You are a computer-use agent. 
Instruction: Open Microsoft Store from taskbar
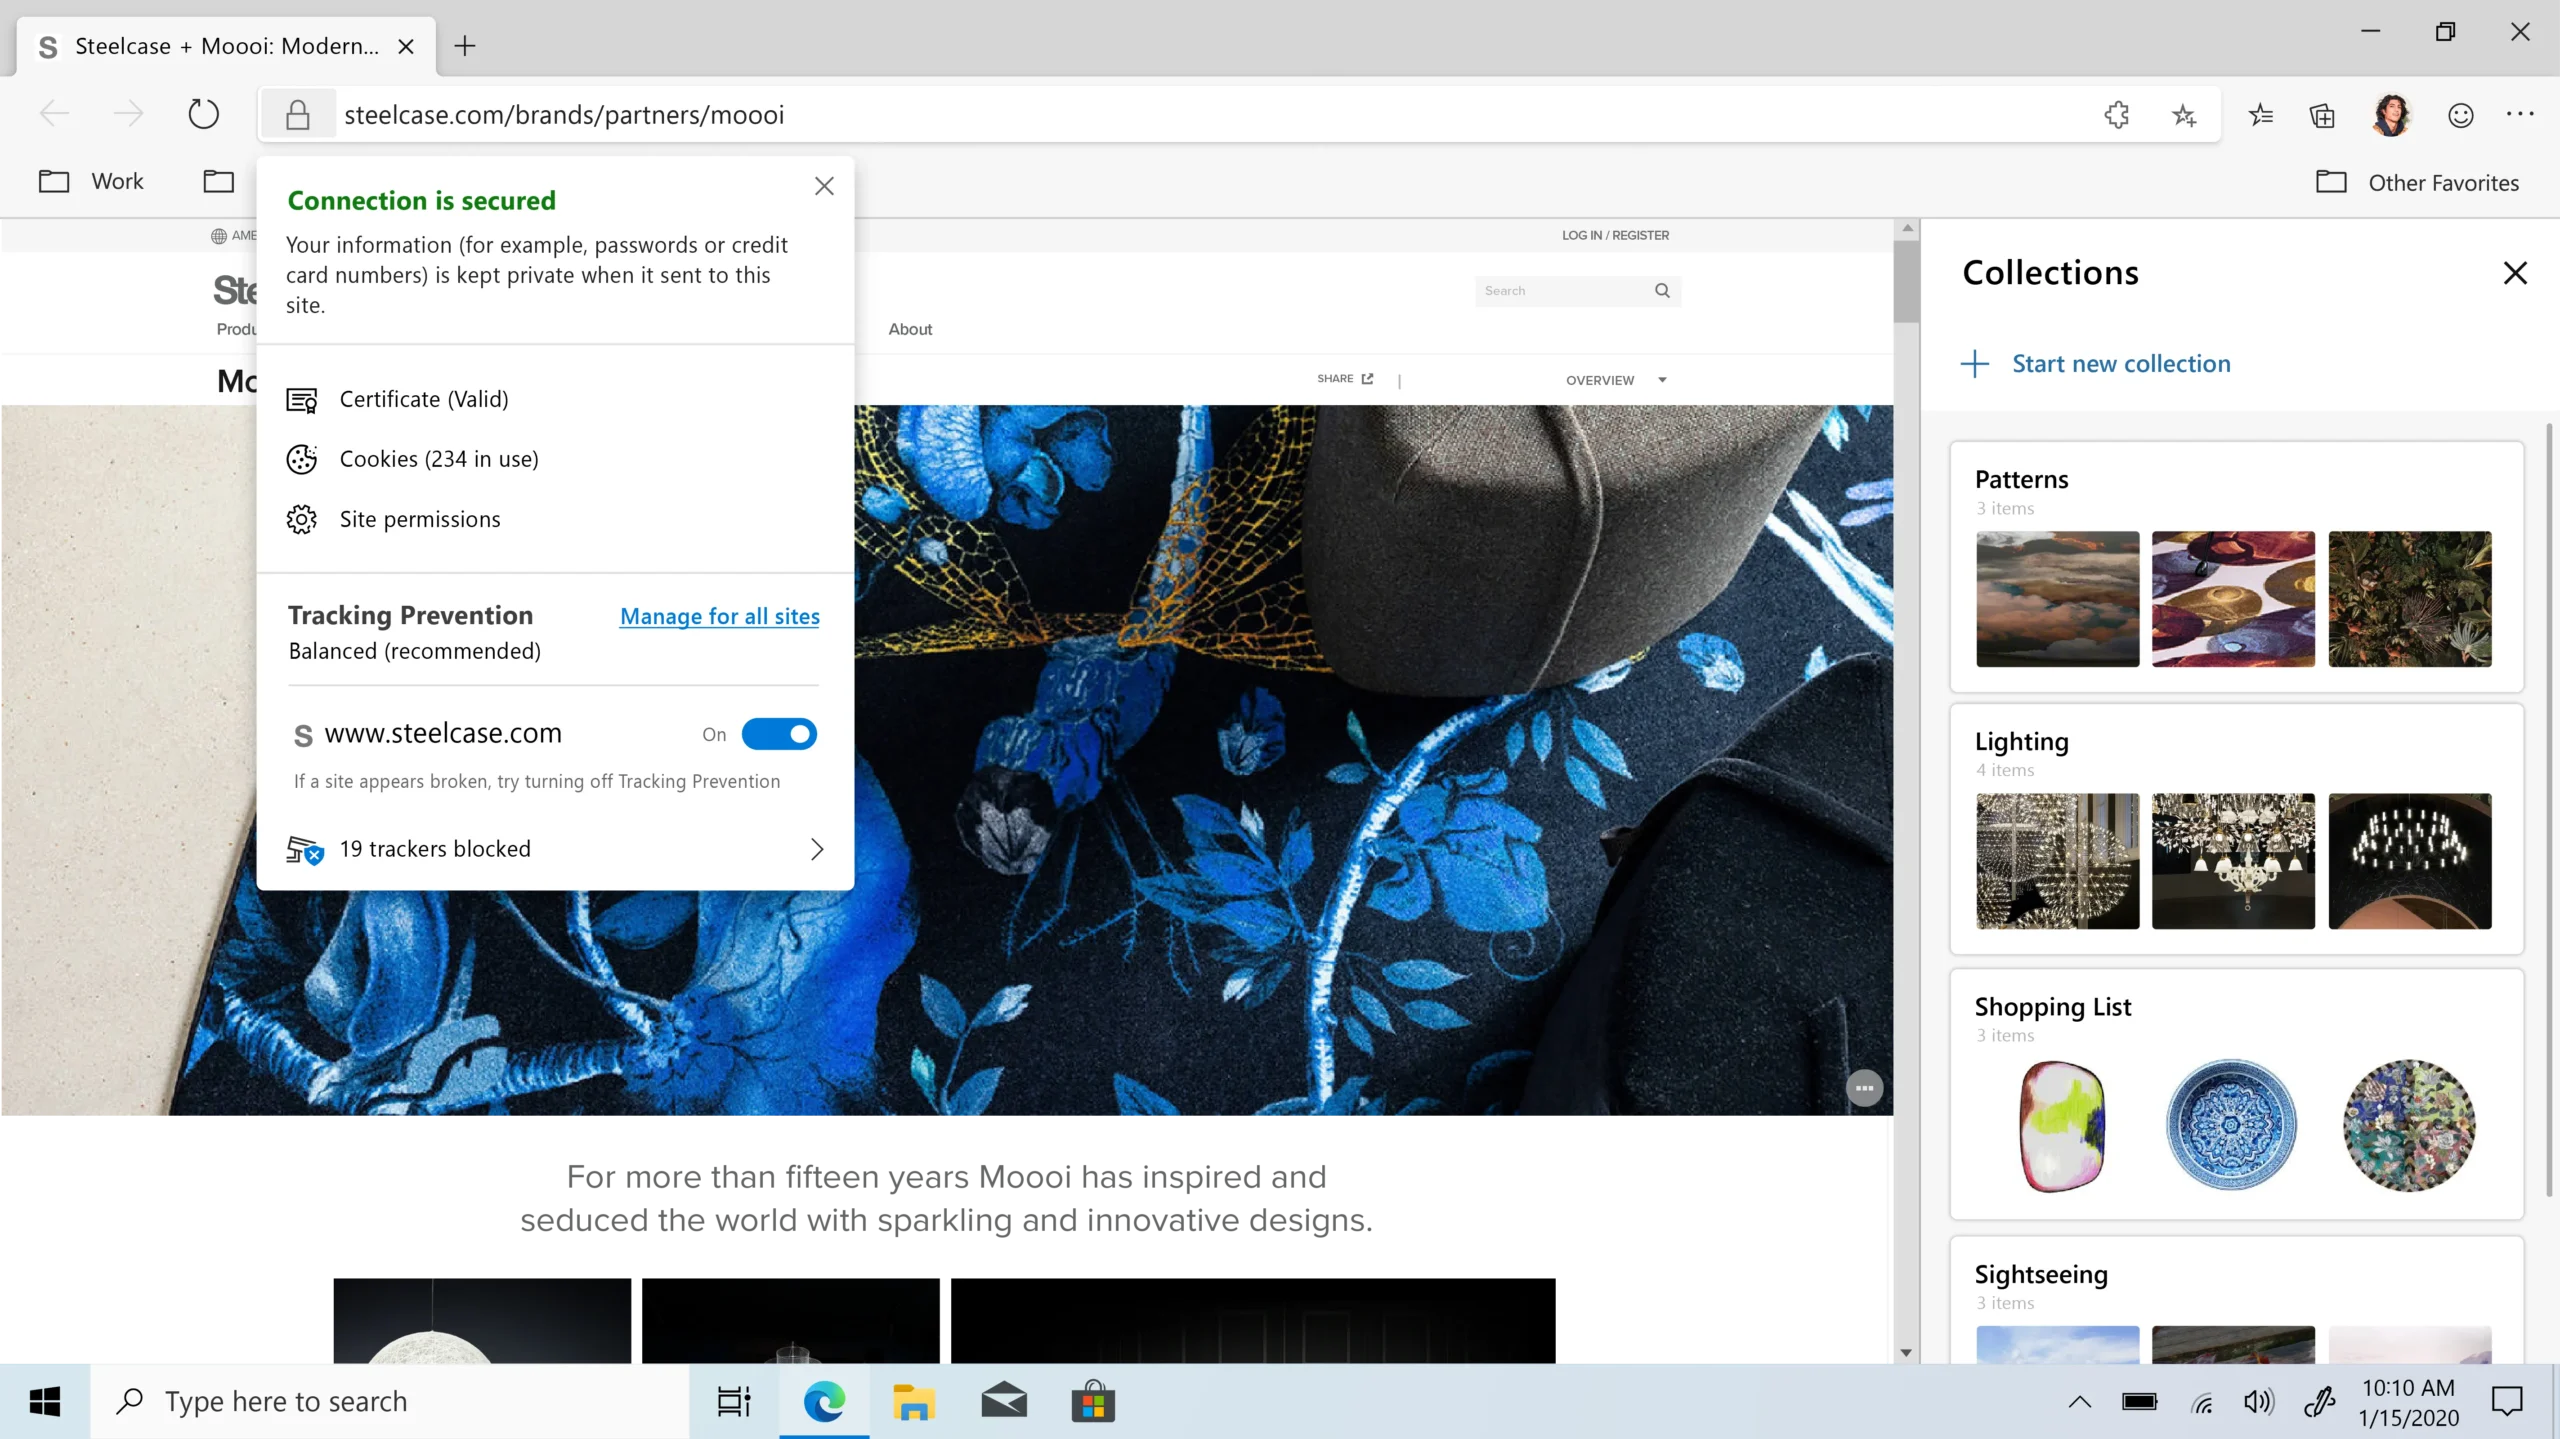(1093, 1402)
